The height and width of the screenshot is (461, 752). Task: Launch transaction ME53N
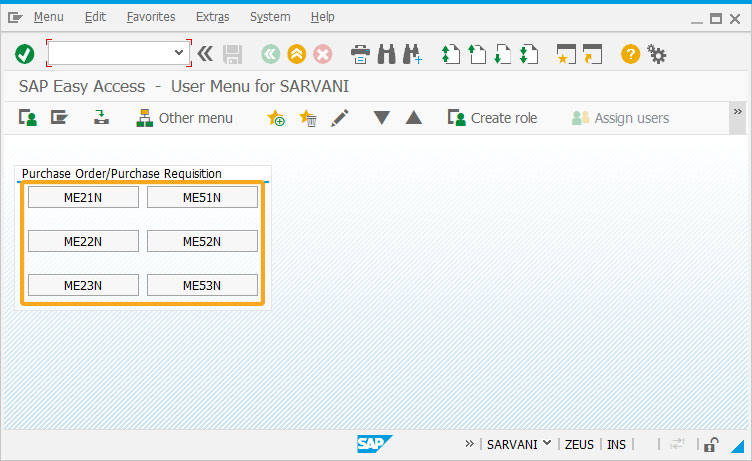tap(202, 285)
